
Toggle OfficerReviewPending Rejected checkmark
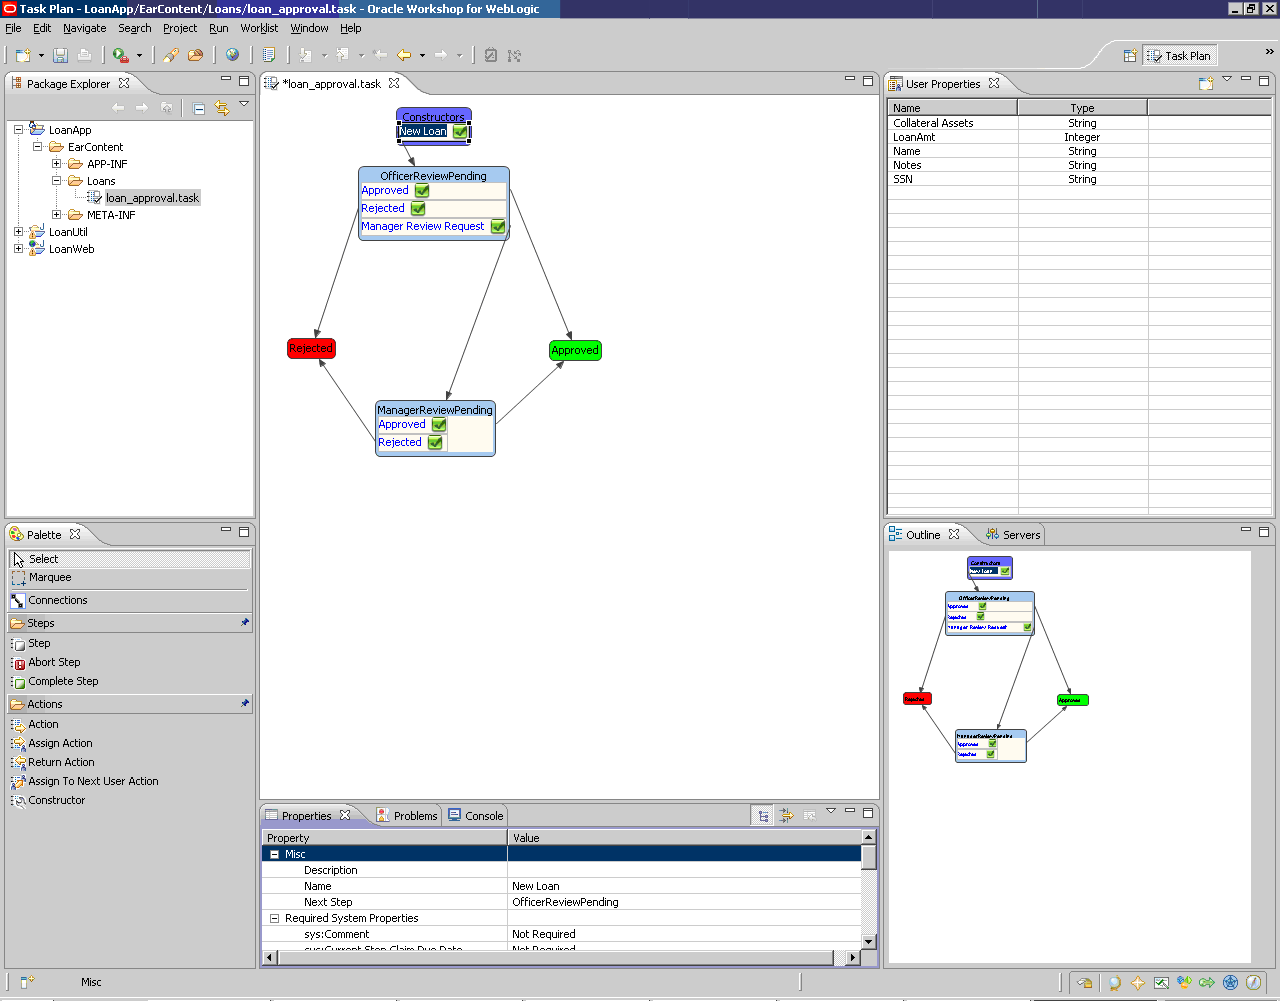coord(418,209)
